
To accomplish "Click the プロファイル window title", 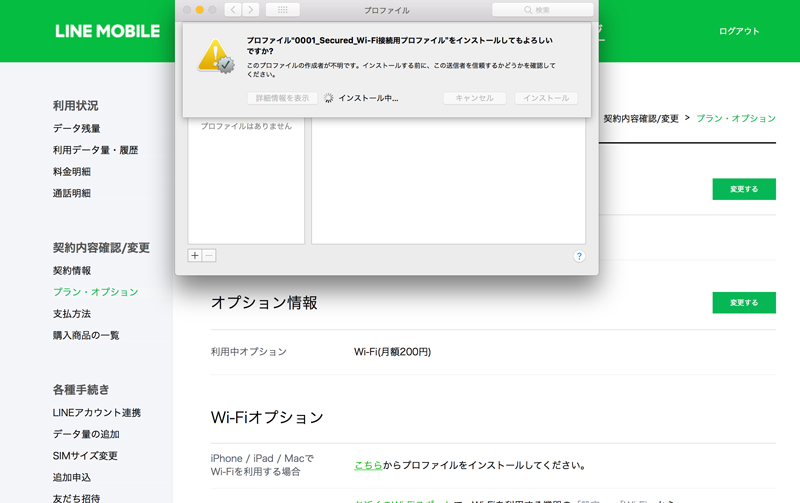I will [x=386, y=10].
